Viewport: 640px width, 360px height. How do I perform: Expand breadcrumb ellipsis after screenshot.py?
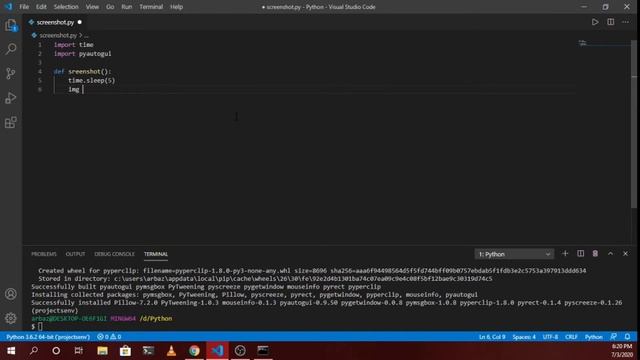pos(86,36)
